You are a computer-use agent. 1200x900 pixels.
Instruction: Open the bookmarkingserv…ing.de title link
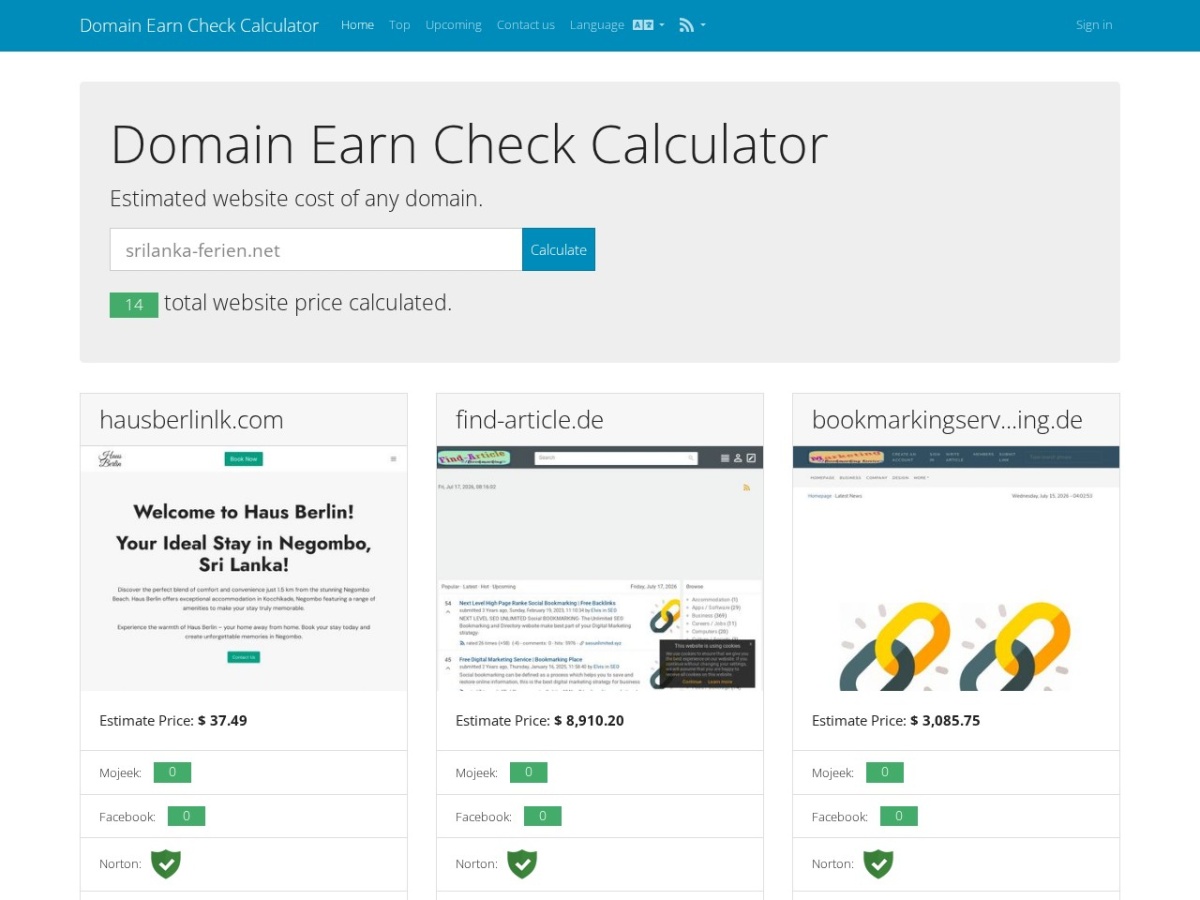(x=947, y=420)
